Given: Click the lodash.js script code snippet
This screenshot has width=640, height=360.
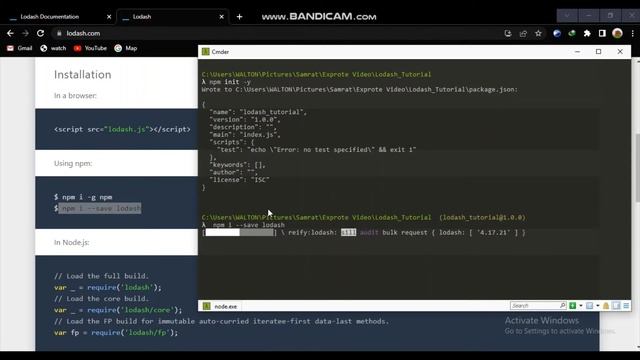Looking at the screenshot, I should 122,129.
